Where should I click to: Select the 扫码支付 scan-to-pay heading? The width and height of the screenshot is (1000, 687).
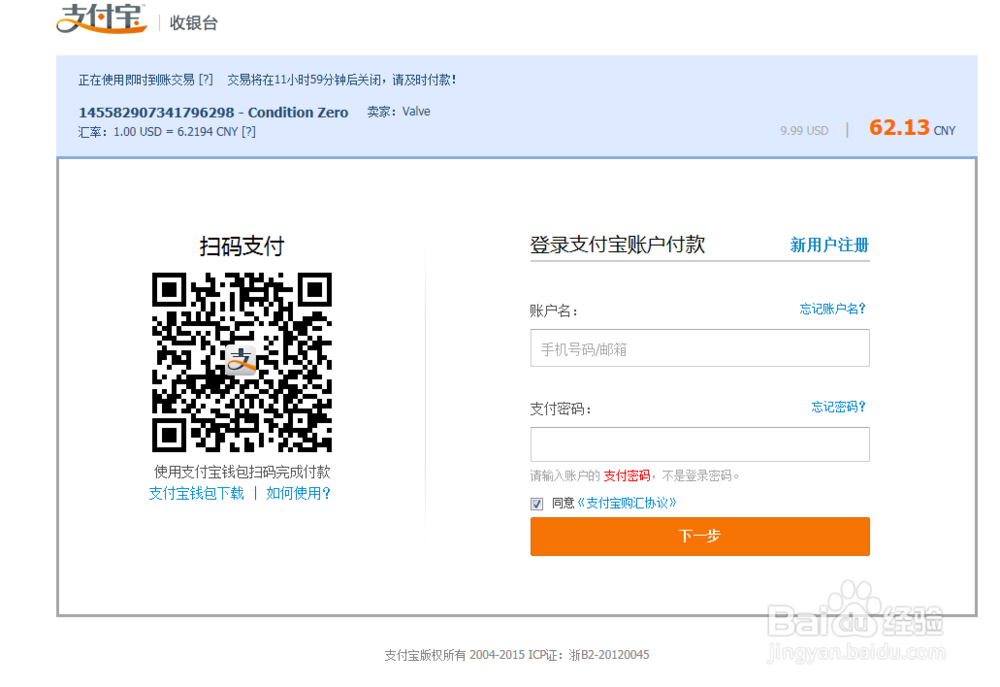click(241, 245)
